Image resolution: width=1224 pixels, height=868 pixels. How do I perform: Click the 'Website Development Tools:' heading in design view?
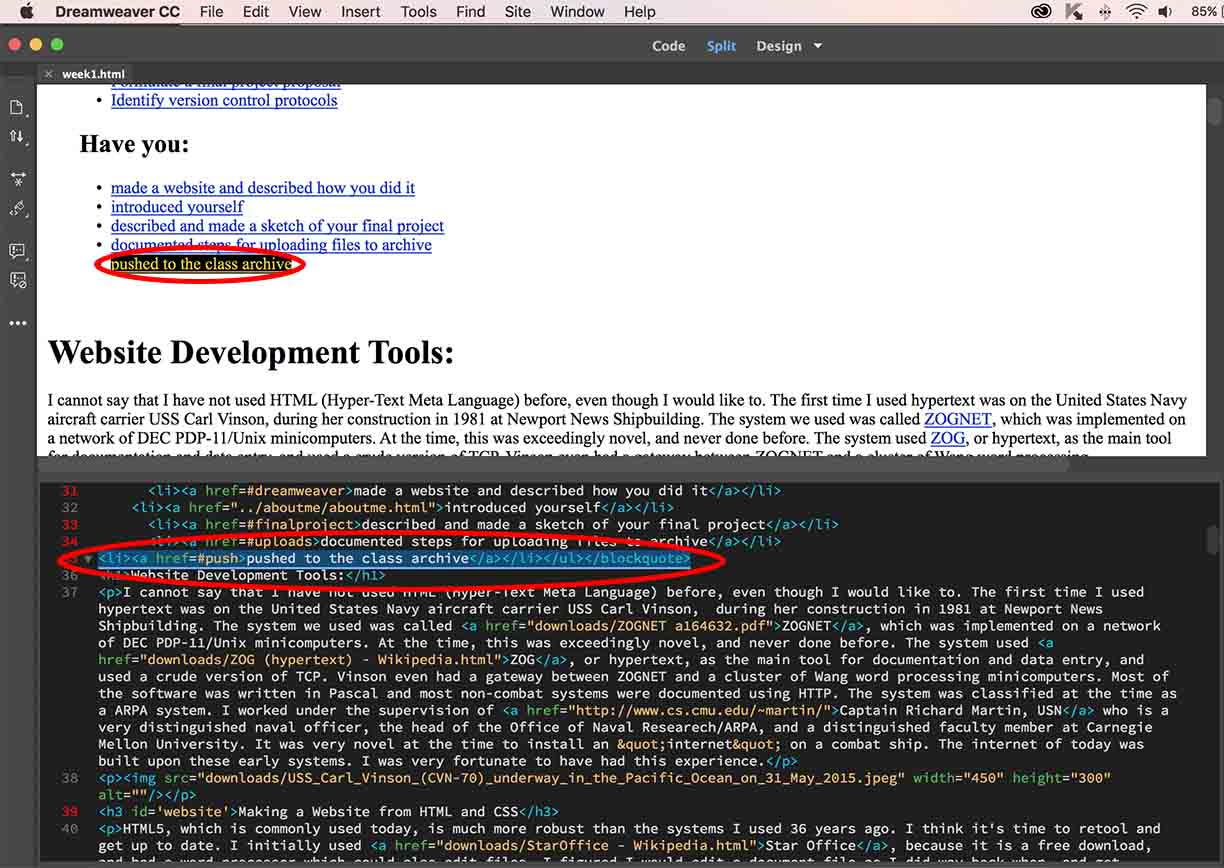(x=251, y=352)
